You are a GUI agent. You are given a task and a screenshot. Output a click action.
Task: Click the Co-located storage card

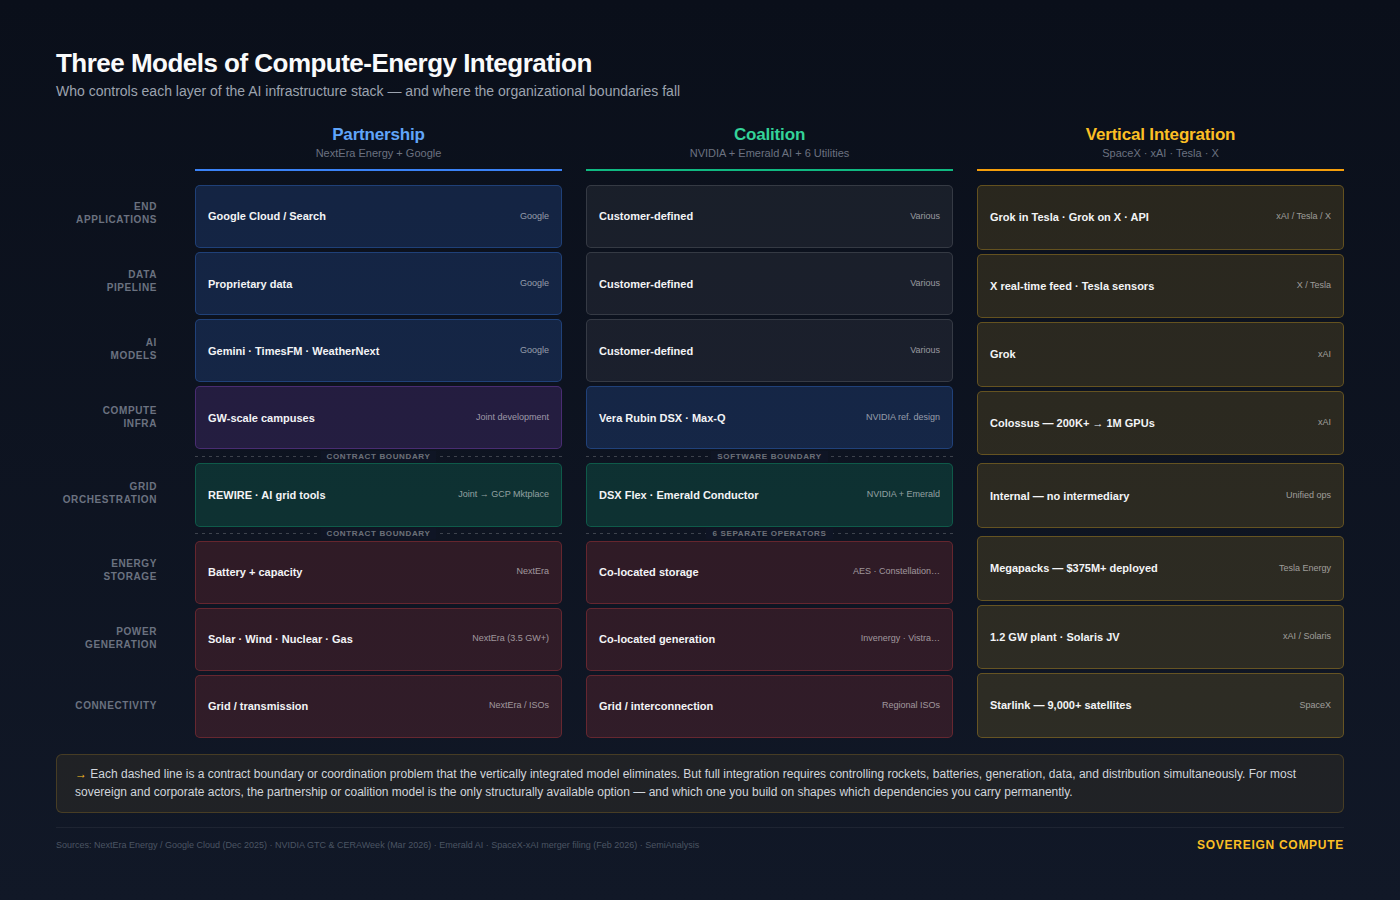[769, 572]
